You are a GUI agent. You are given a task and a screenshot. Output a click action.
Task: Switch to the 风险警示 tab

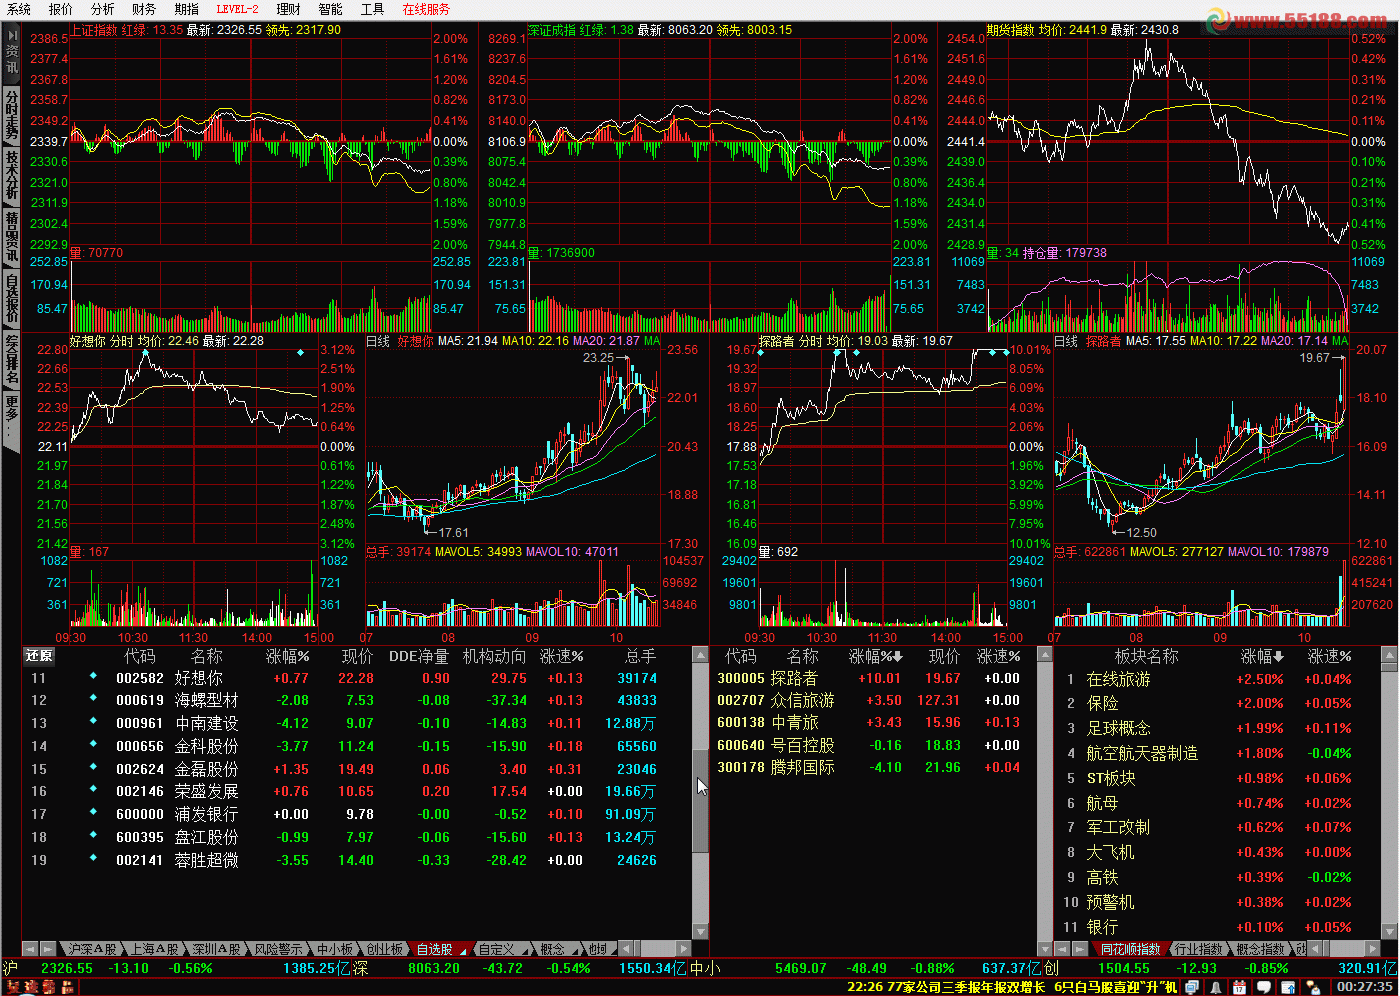[x=278, y=949]
